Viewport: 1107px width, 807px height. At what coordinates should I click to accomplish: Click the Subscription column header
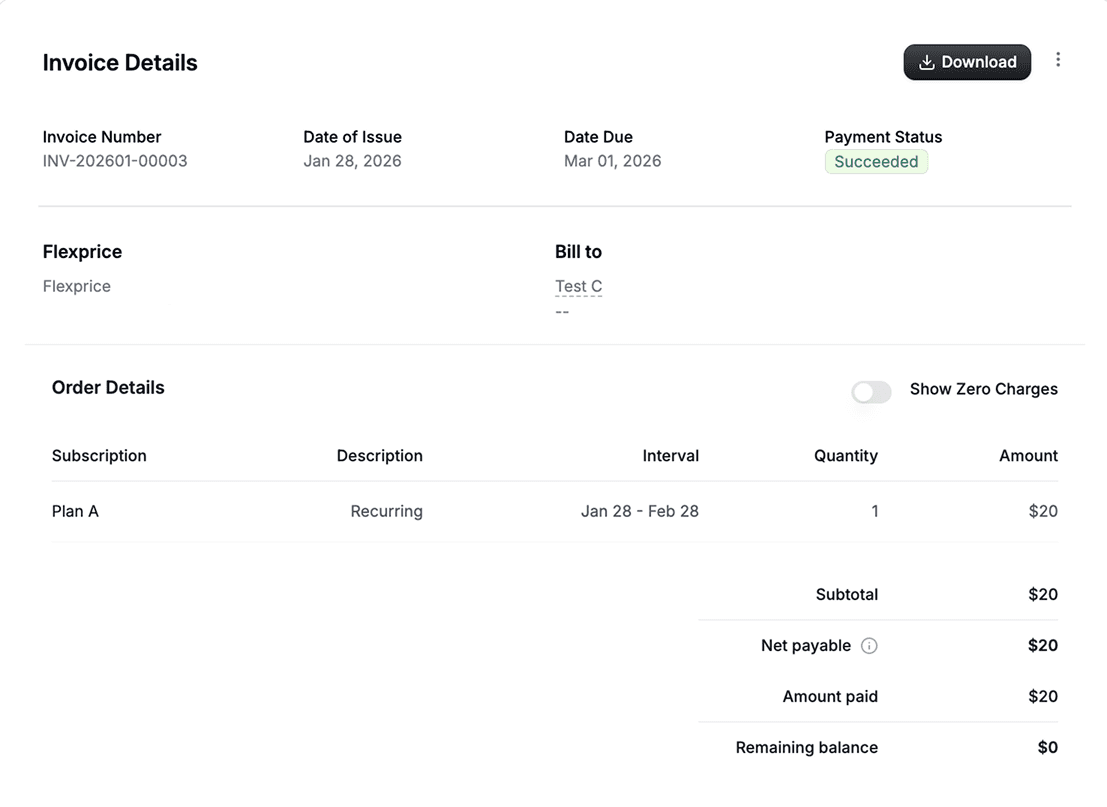point(99,456)
